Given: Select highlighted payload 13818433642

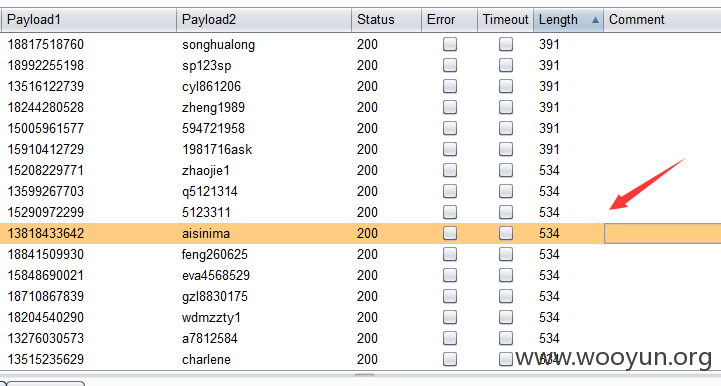Looking at the screenshot, I should pos(46,233).
